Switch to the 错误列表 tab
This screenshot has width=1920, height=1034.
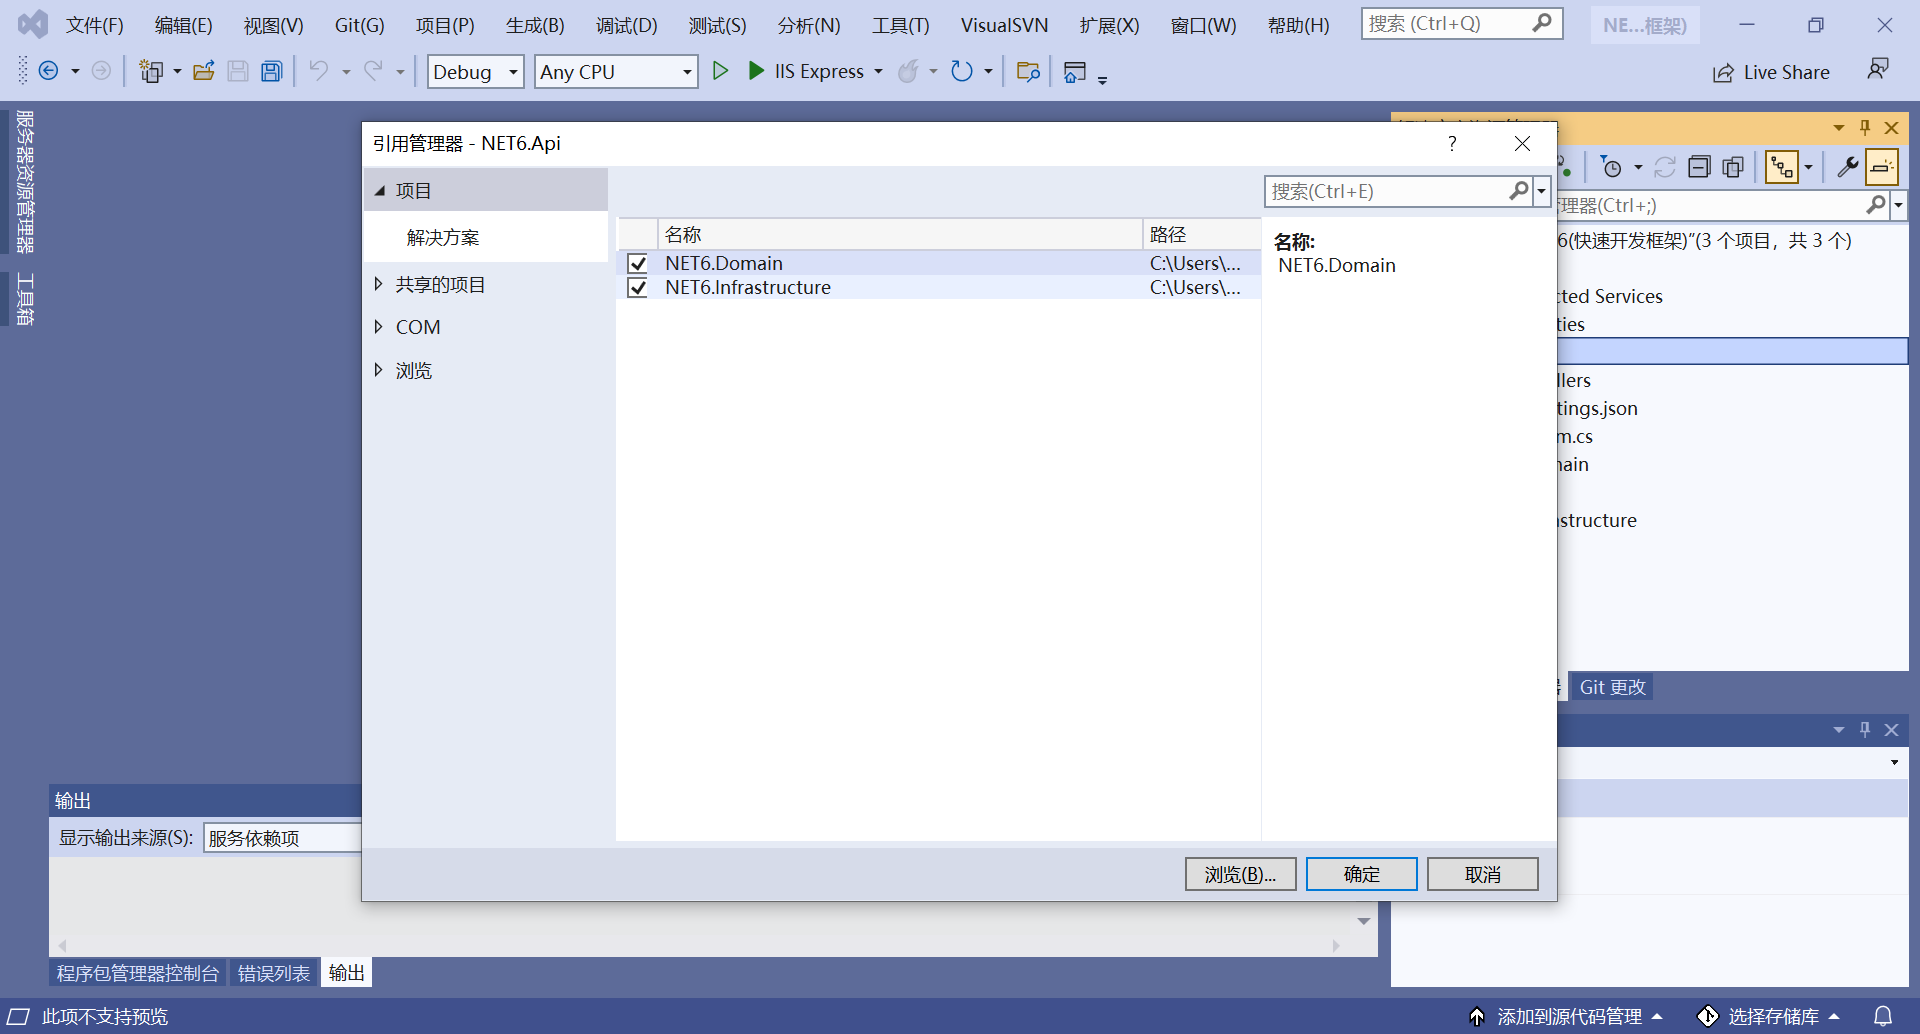[274, 973]
